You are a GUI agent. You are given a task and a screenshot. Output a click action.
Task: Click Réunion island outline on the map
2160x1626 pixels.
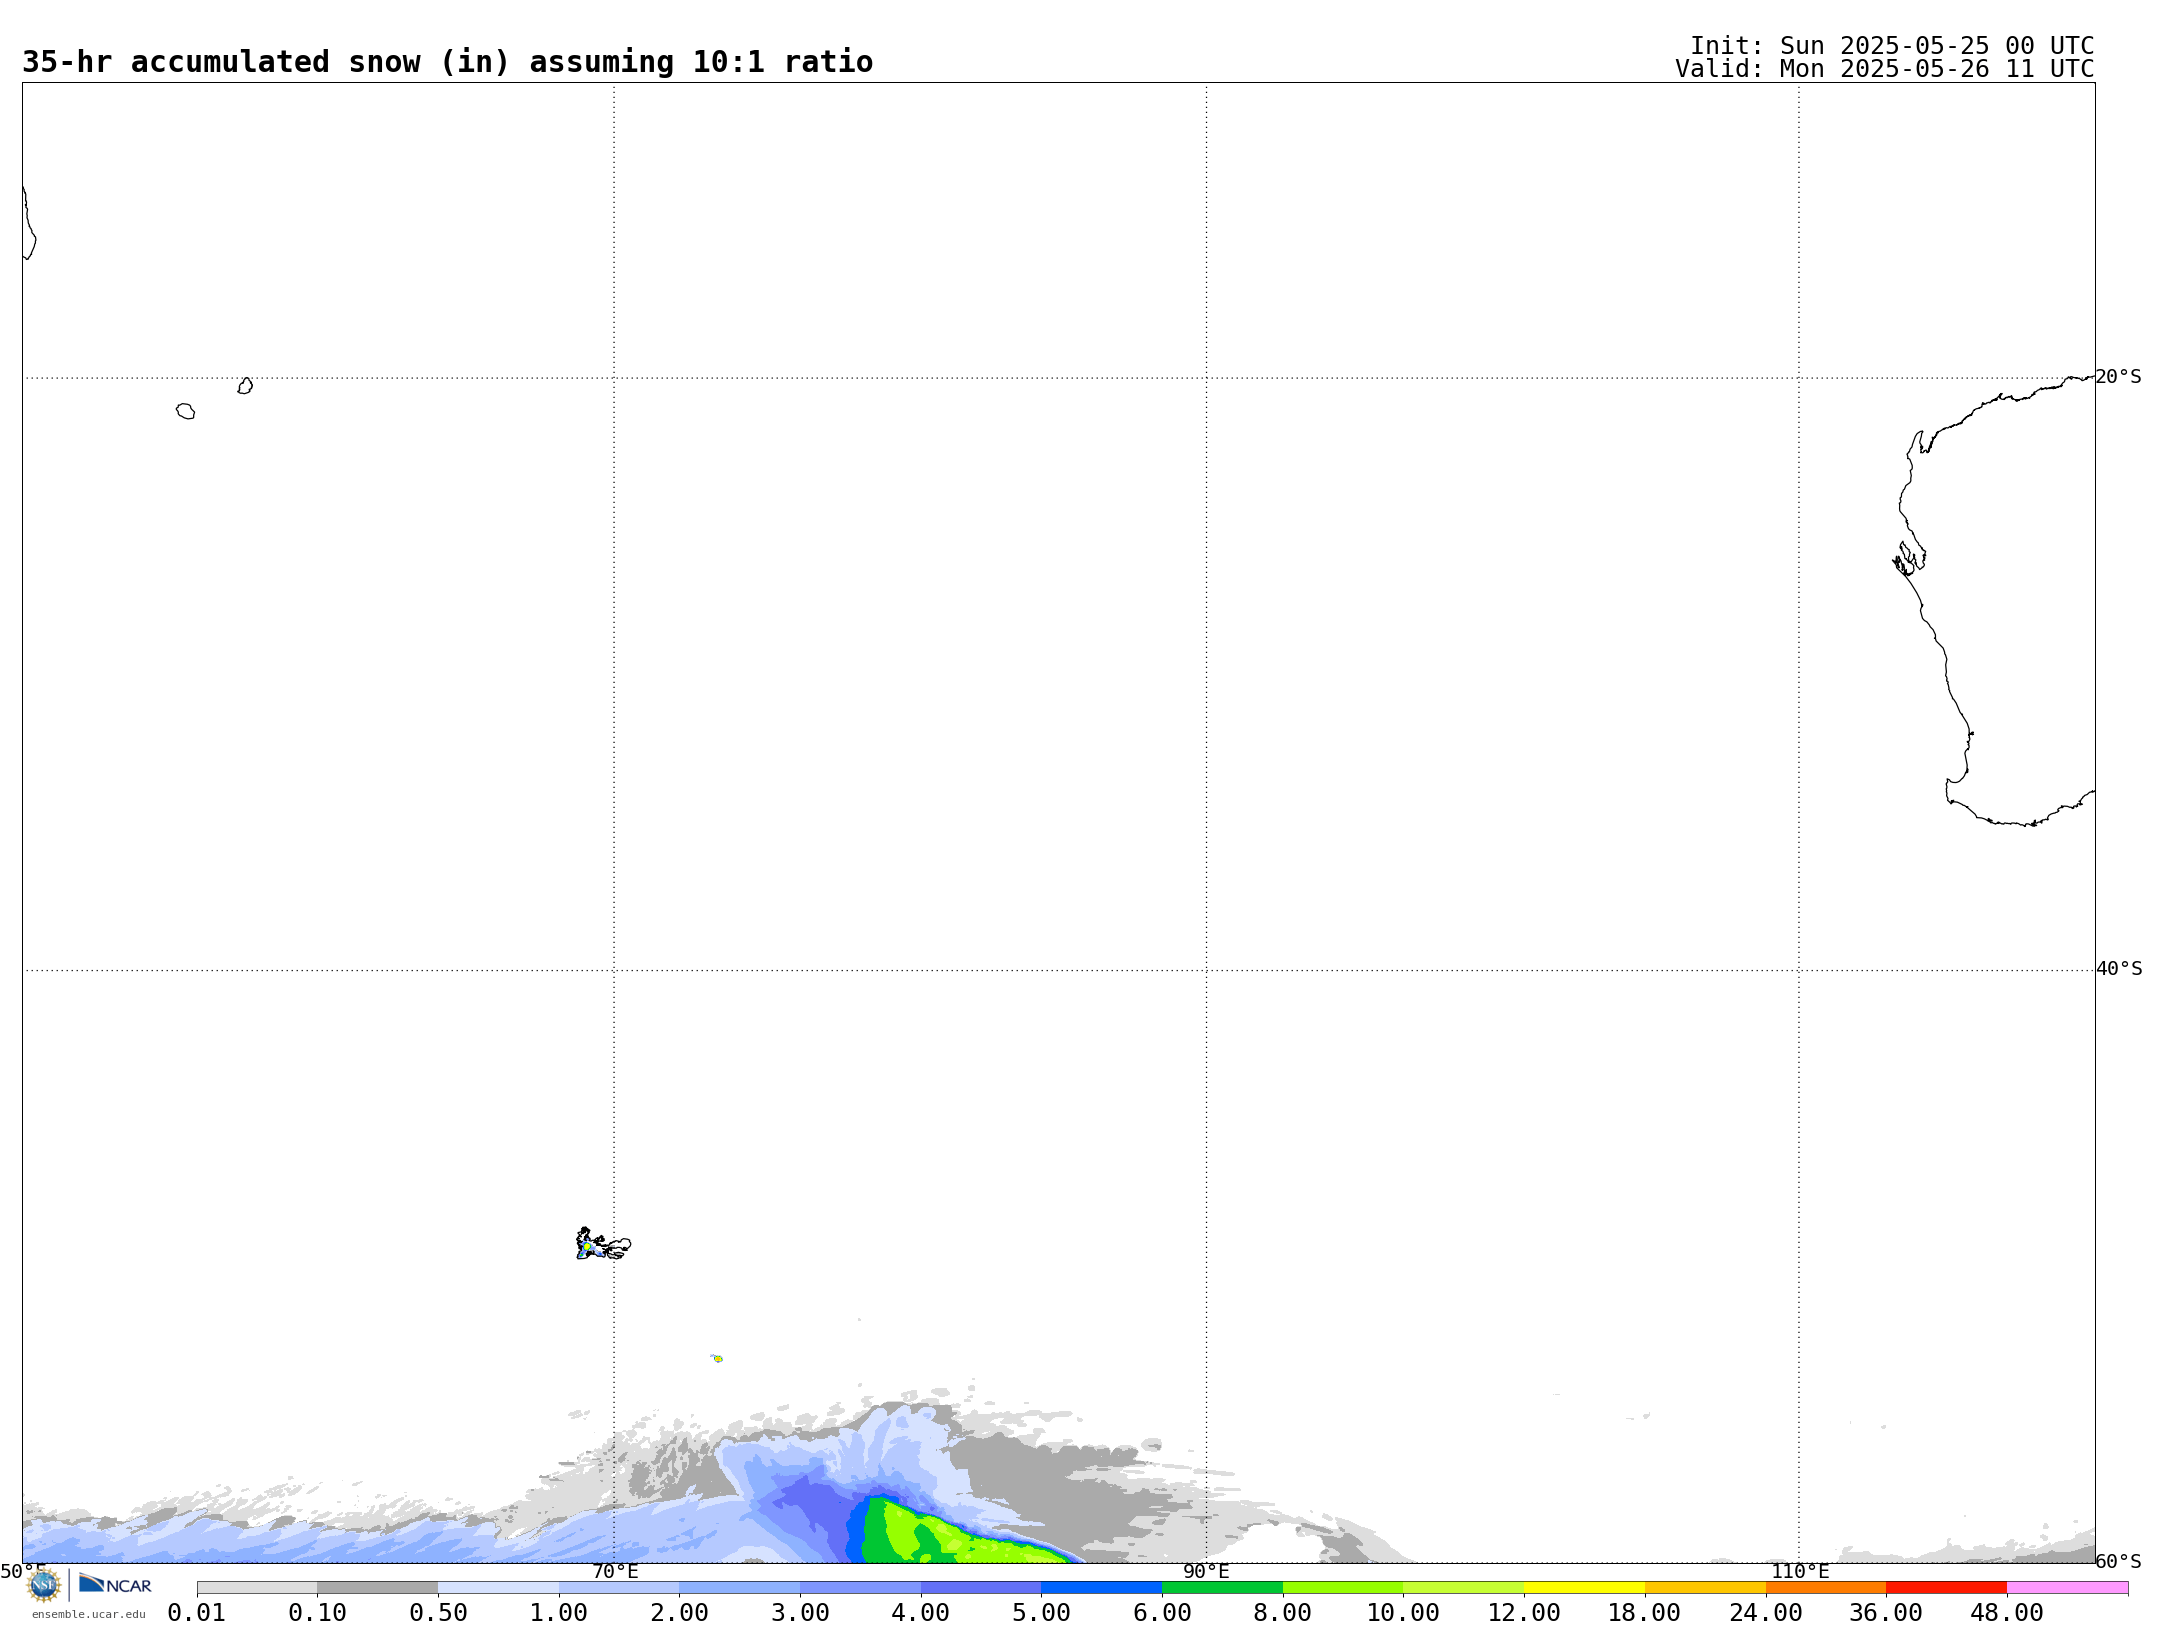tap(185, 411)
